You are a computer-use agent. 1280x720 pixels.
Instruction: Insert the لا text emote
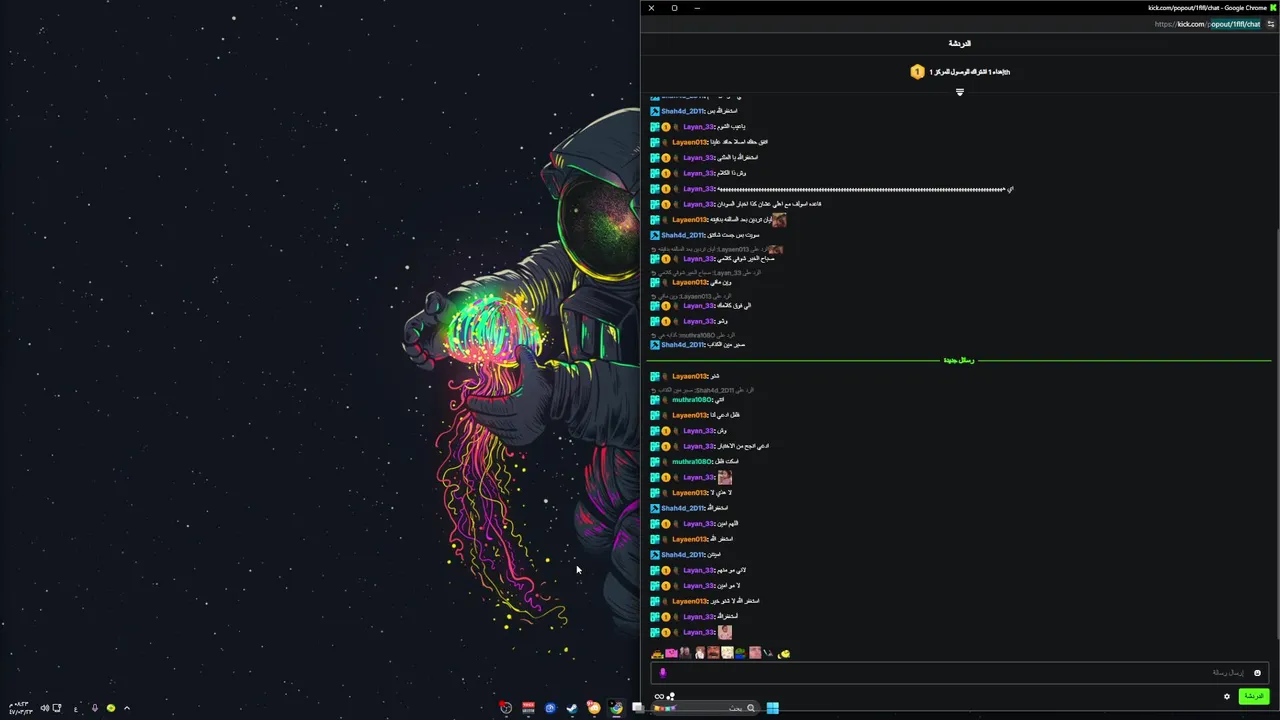click(x=768, y=653)
